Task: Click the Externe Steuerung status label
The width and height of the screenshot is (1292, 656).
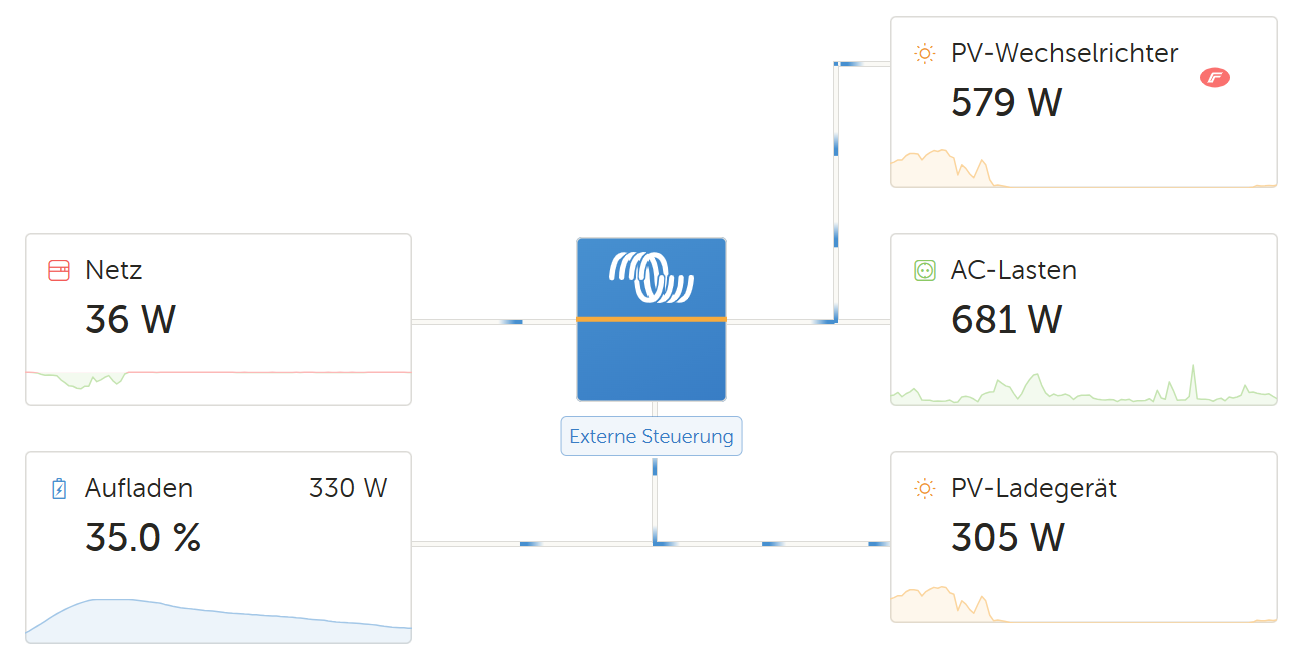Action: tap(651, 436)
